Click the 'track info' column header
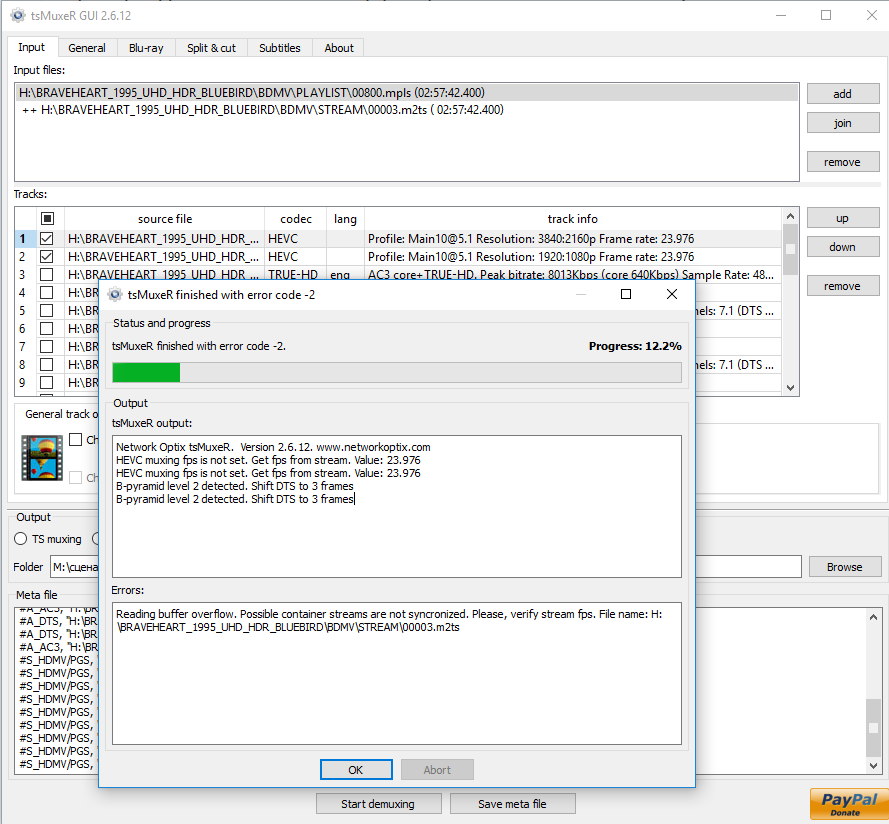This screenshot has width=889, height=824. (x=573, y=219)
